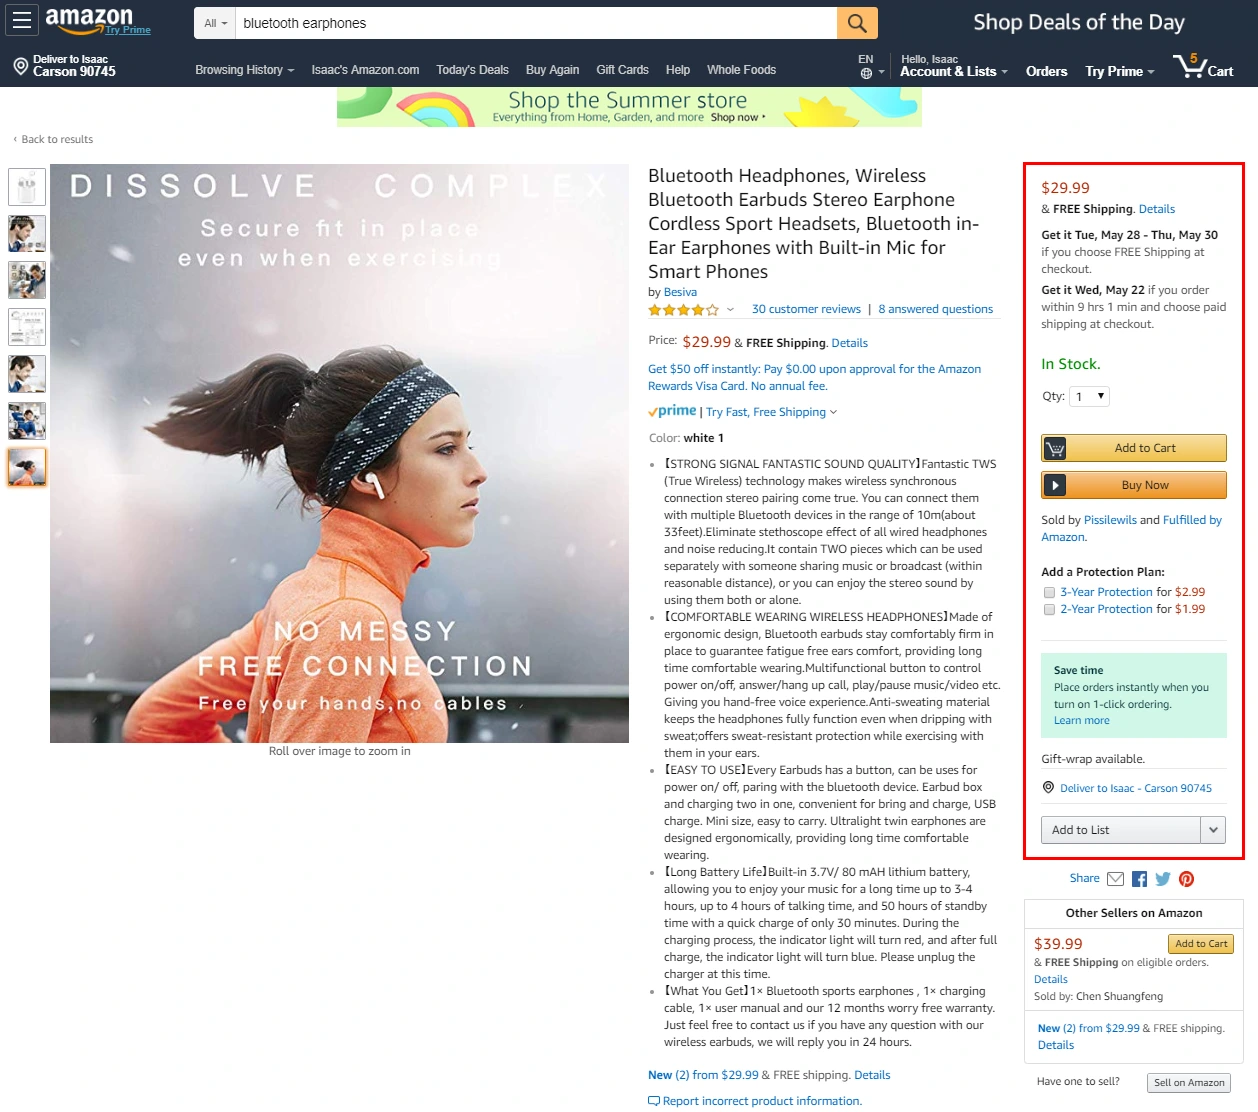Expand Try Fast, Free Shipping popover
The width and height of the screenshot is (1258, 1112).
[771, 412]
